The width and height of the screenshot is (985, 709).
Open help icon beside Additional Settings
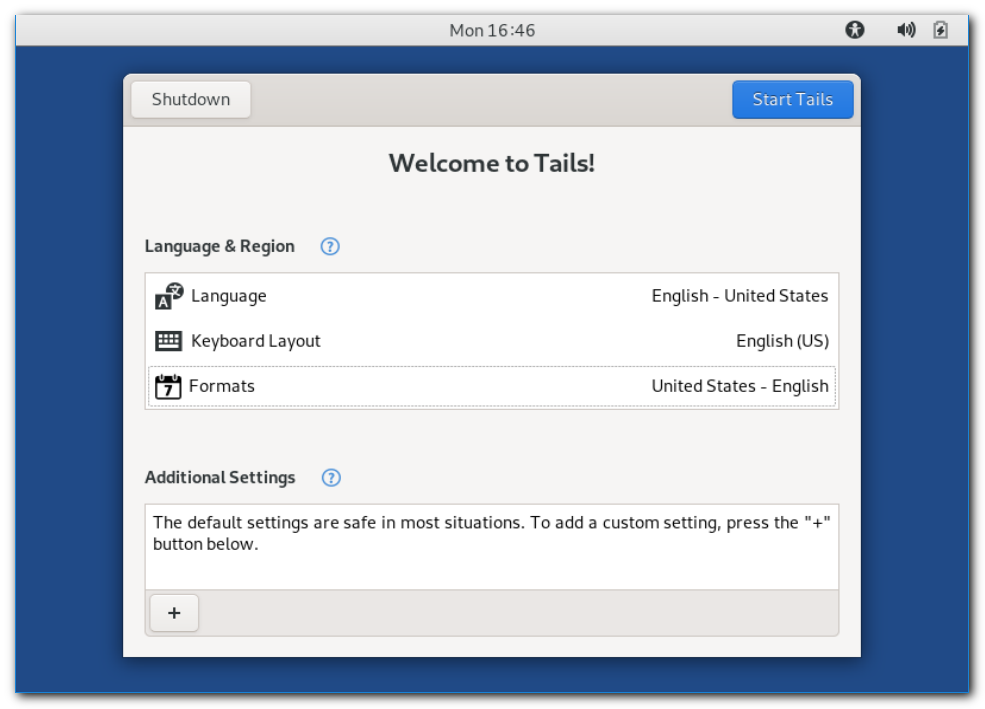point(331,477)
